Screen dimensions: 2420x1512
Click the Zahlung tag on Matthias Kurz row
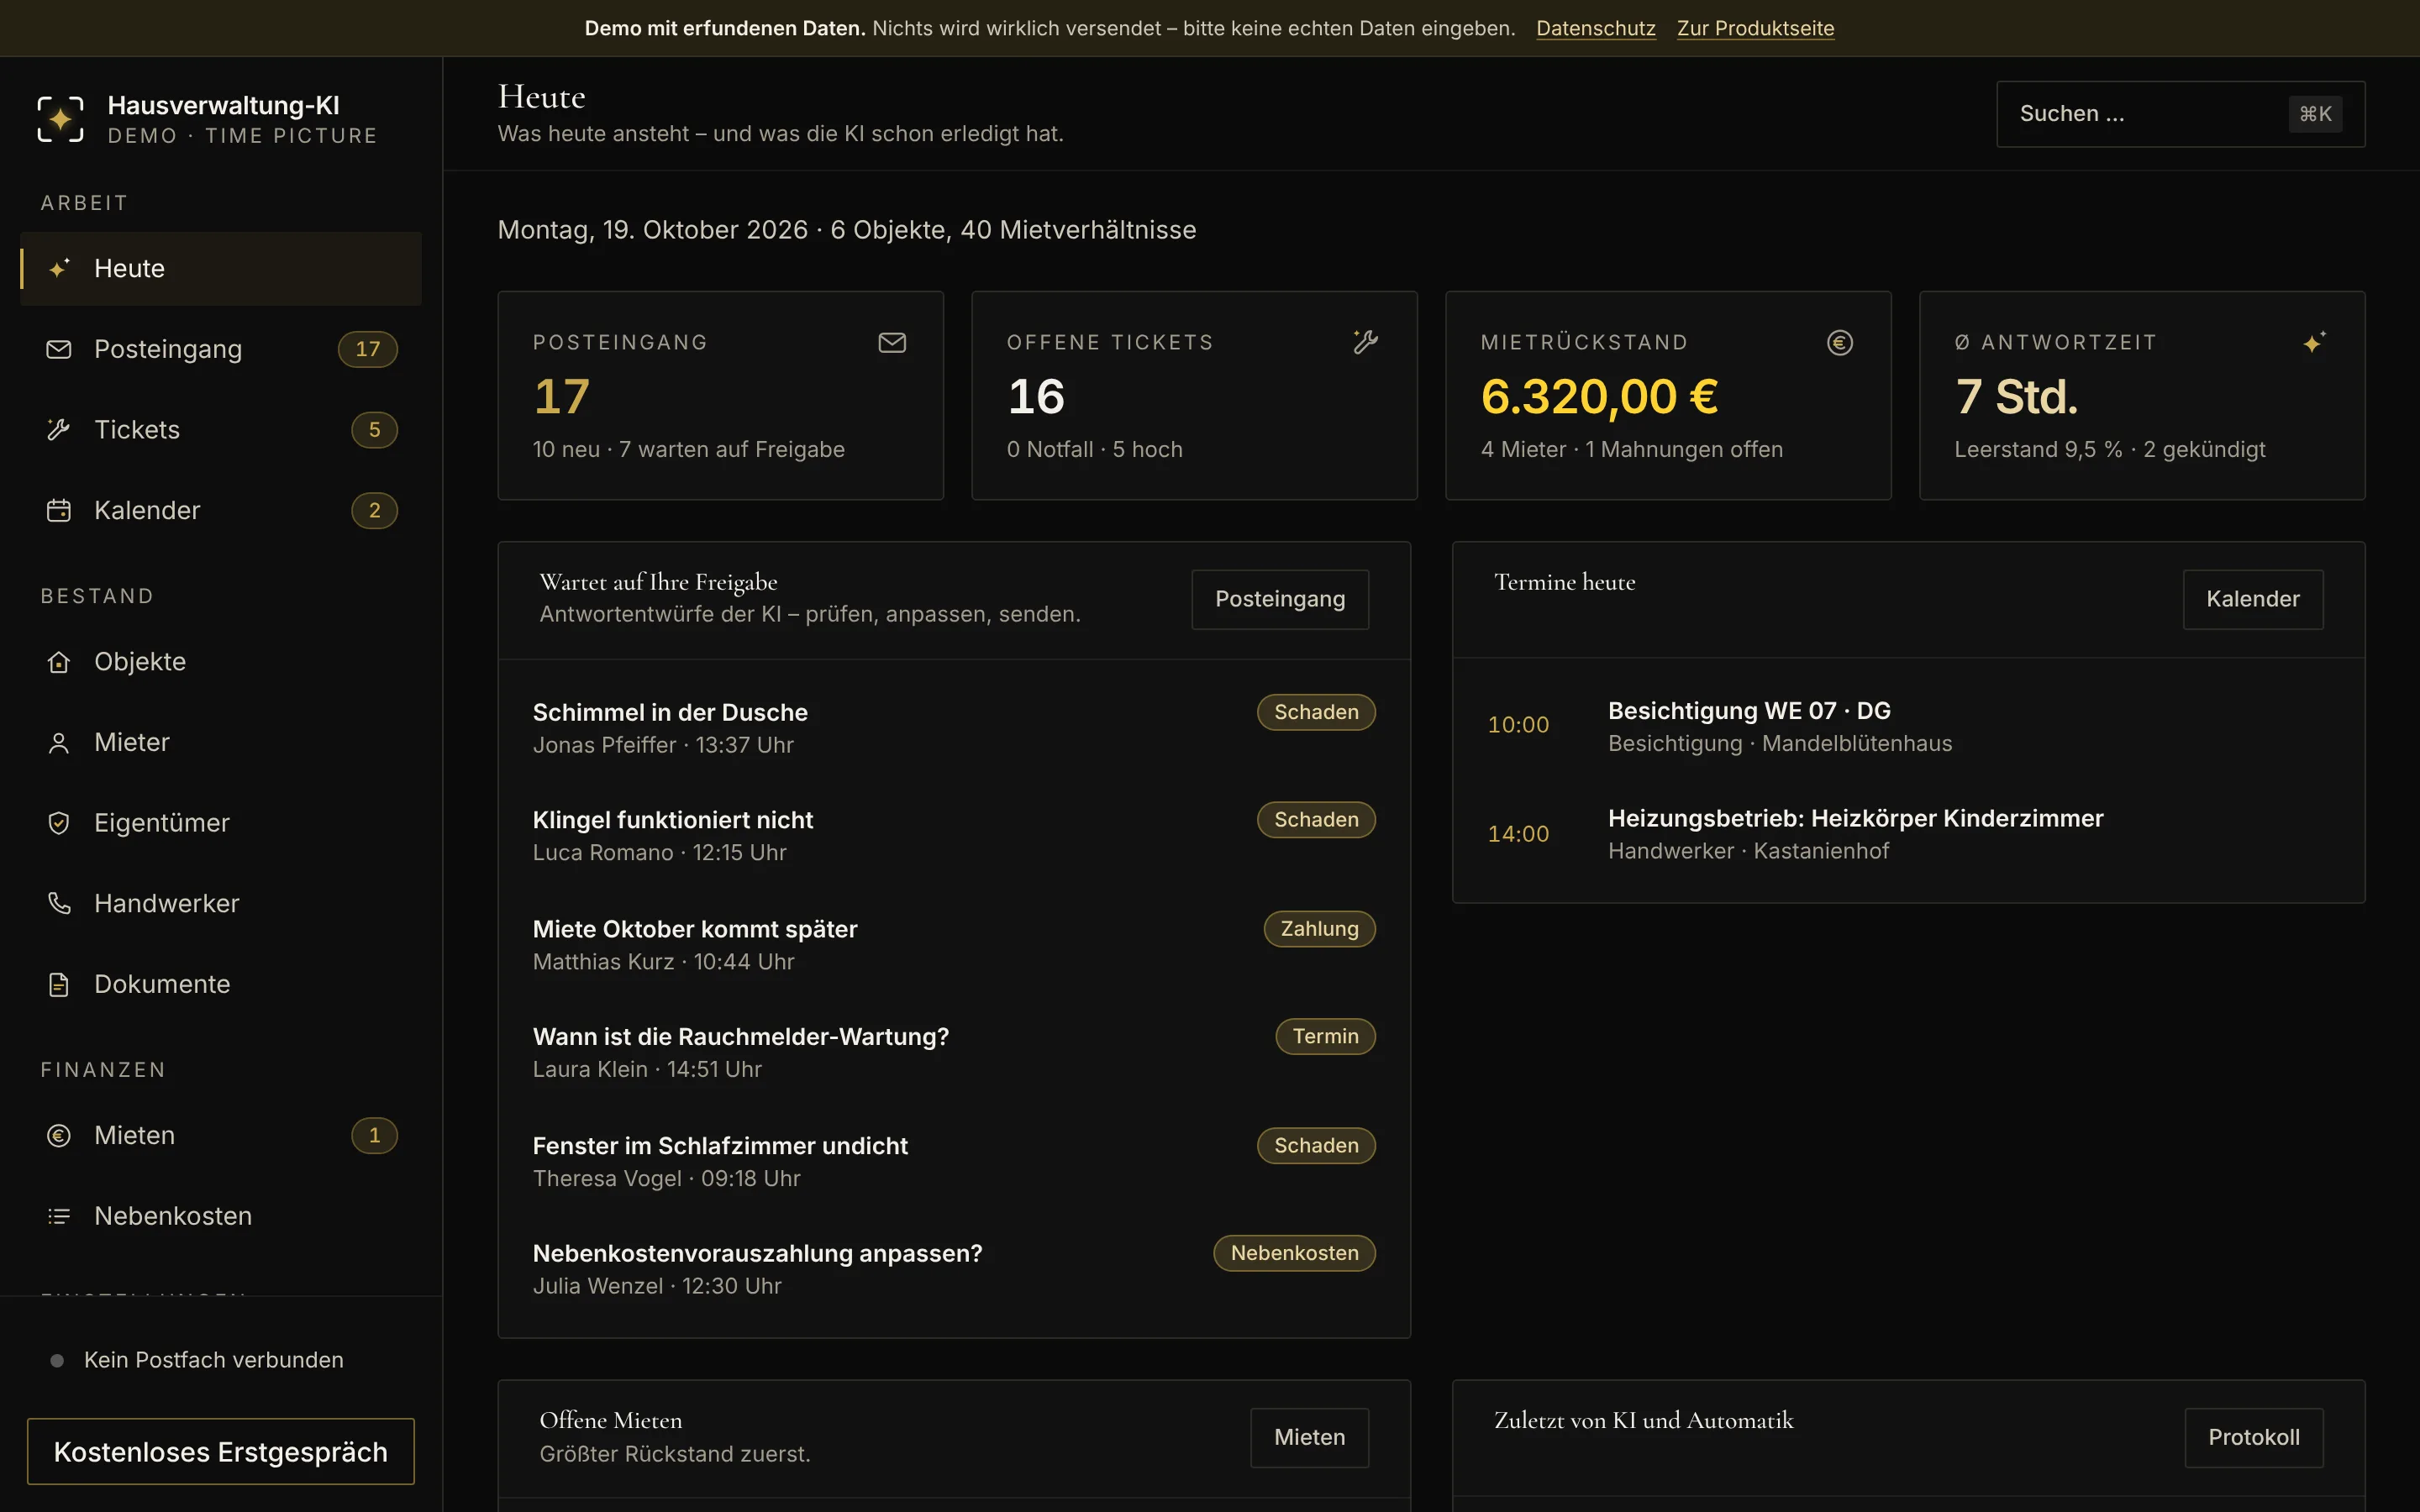point(1319,929)
